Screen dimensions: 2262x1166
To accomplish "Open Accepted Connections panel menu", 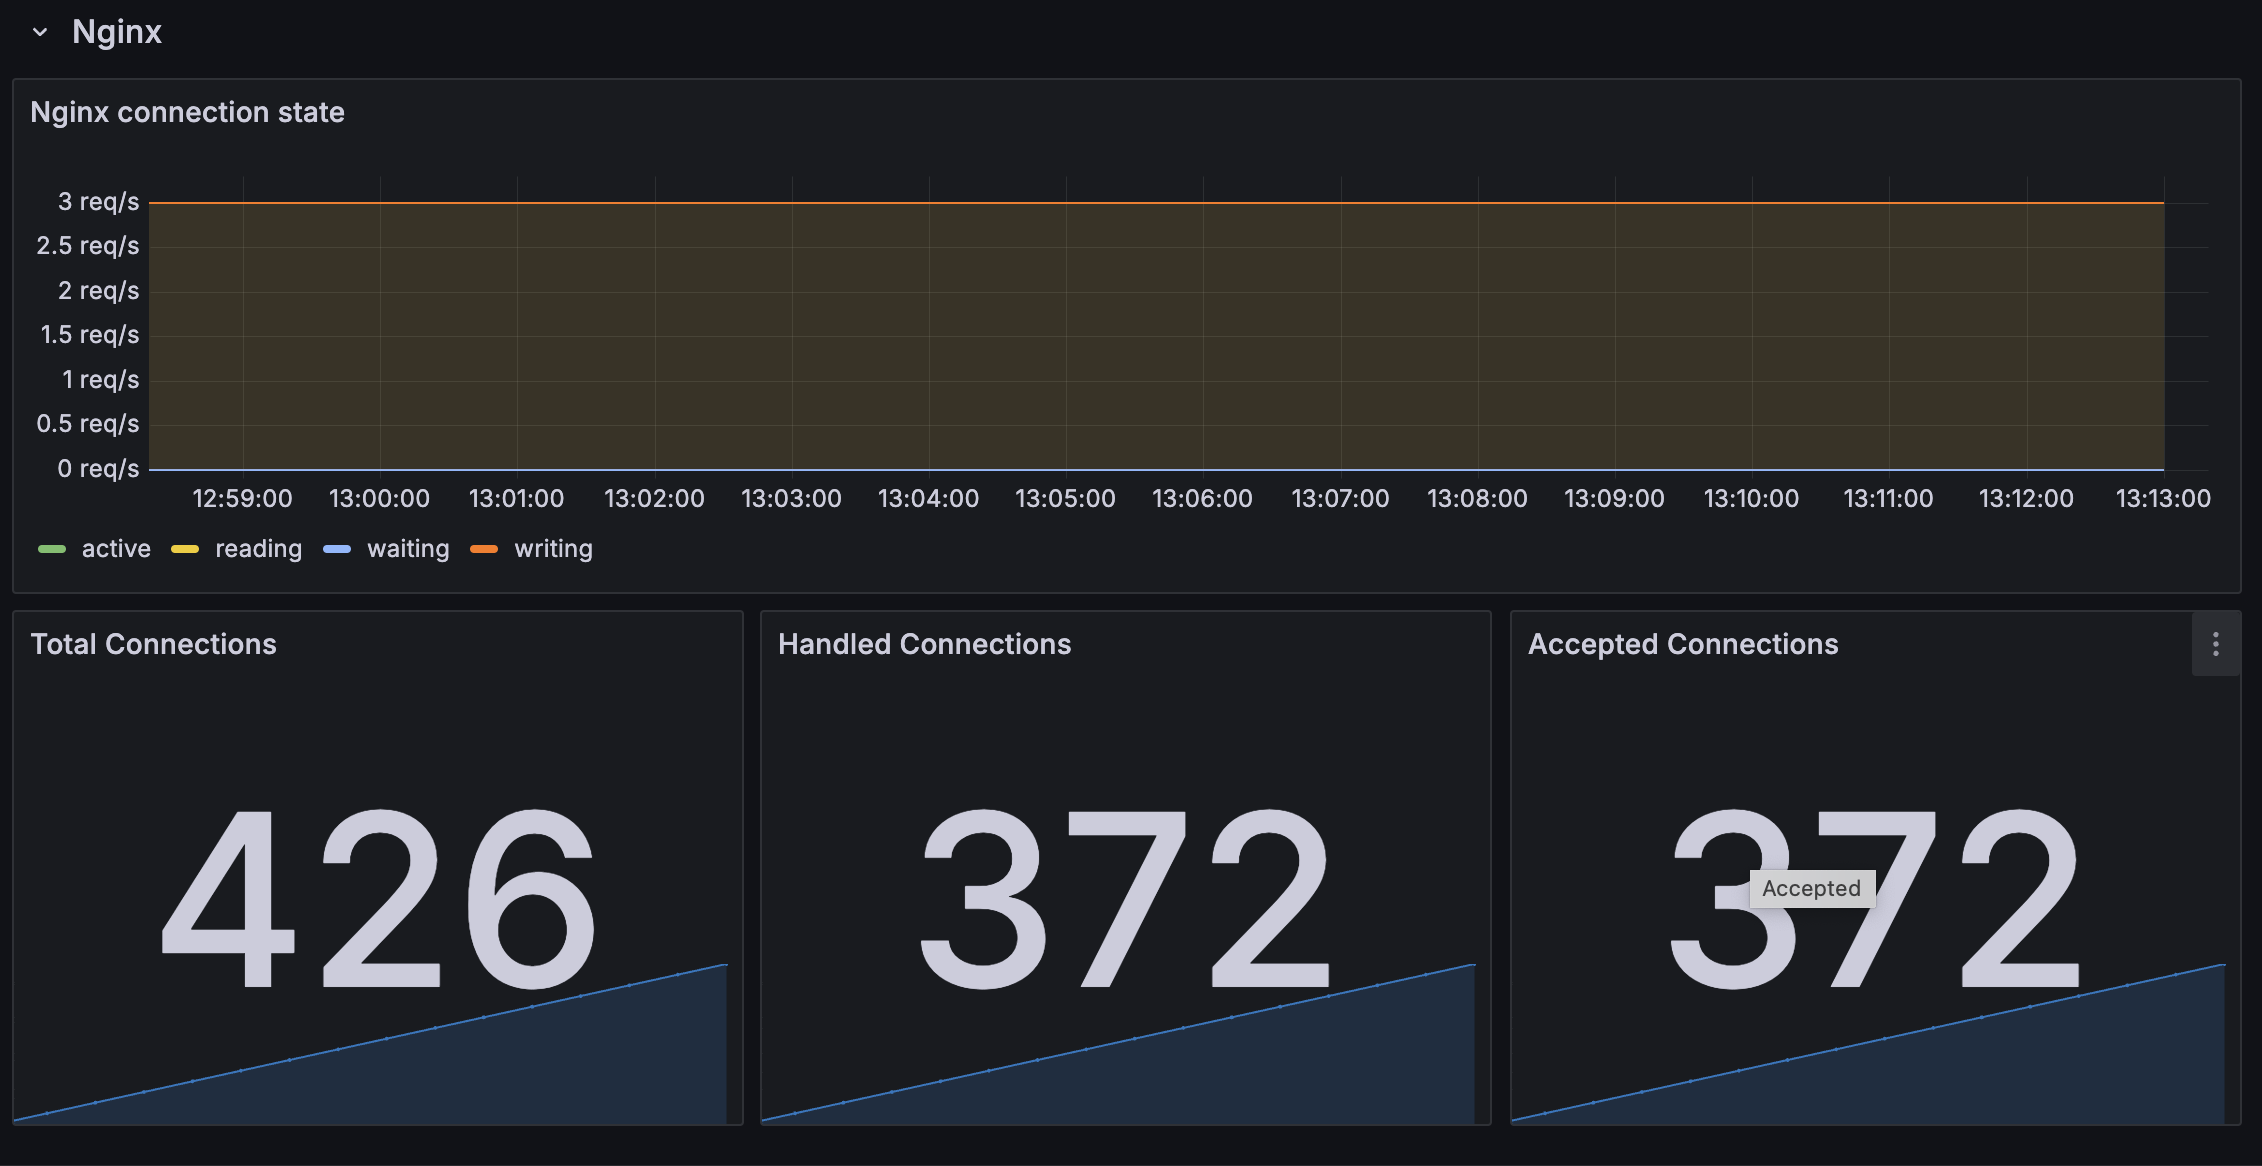I will (x=2215, y=645).
